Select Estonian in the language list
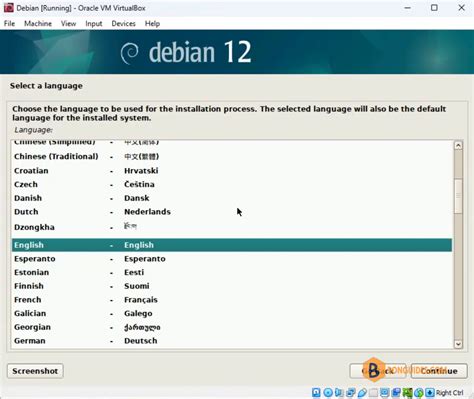474x399 pixels. (x=232, y=272)
